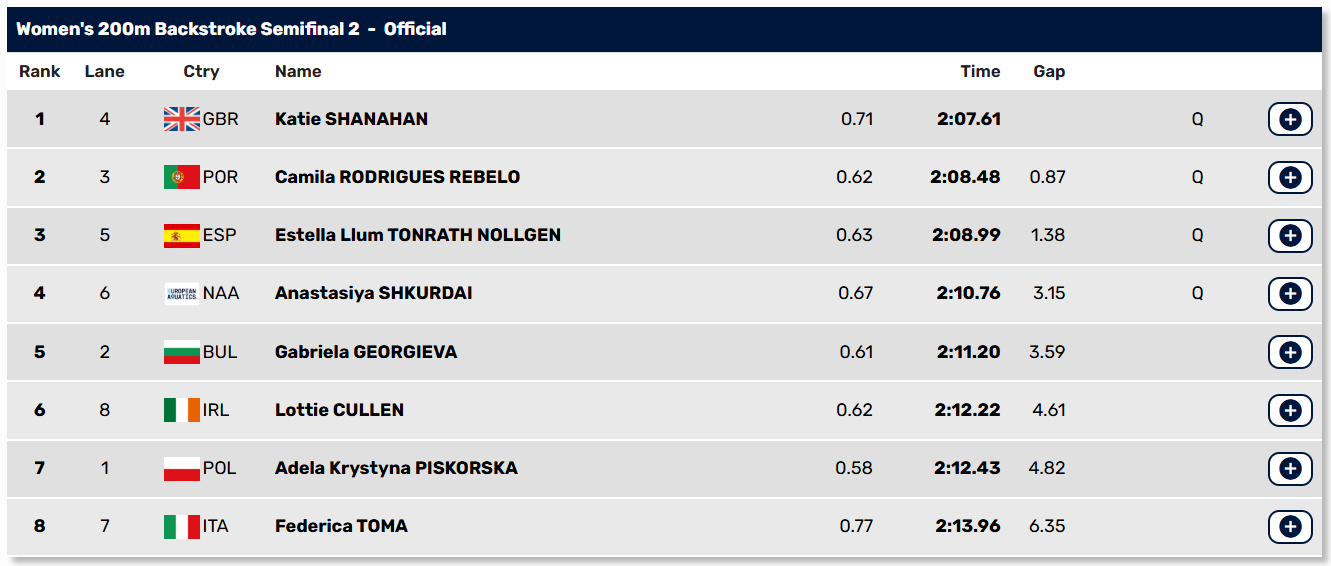The height and width of the screenshot is (566, 1331).
Task: Click plus button beside Gabriela GEORGIEVA
Action: 1290,352
